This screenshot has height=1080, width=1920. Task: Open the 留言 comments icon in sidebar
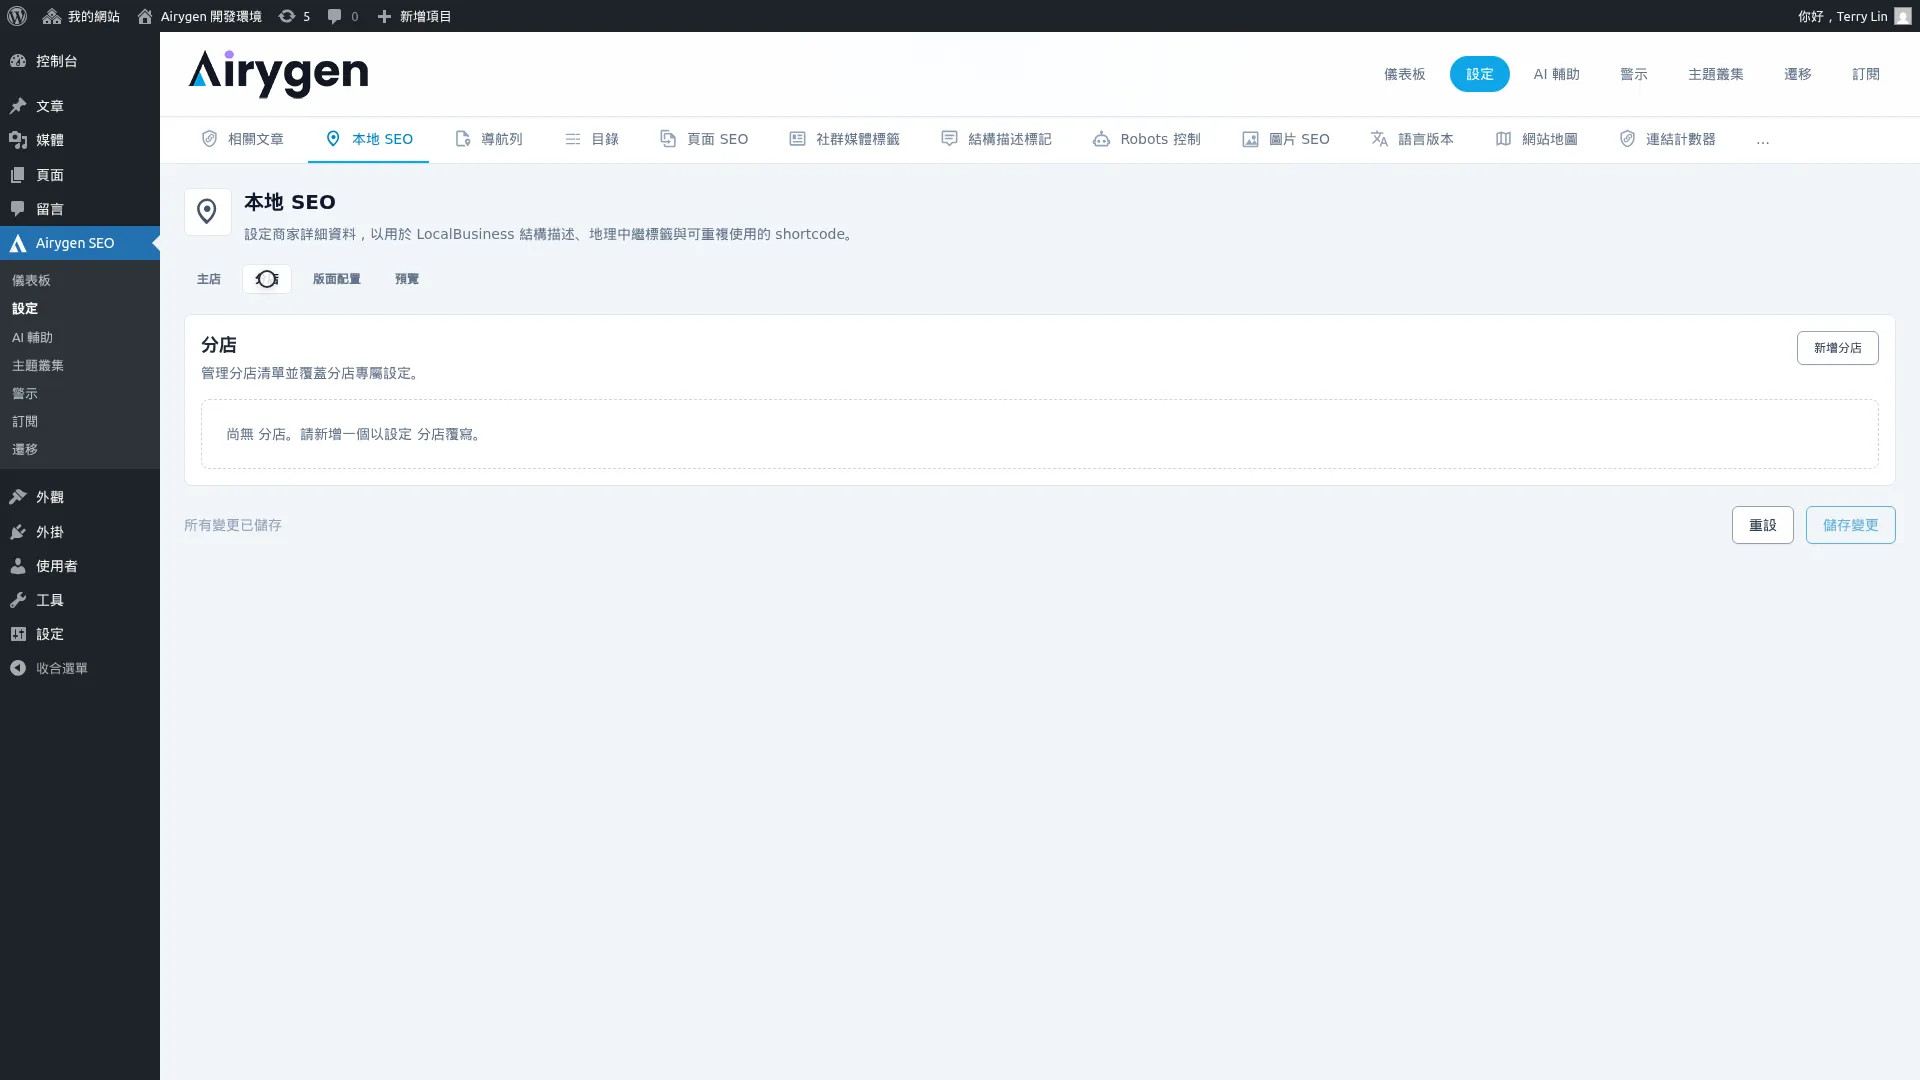click(18, 209)
